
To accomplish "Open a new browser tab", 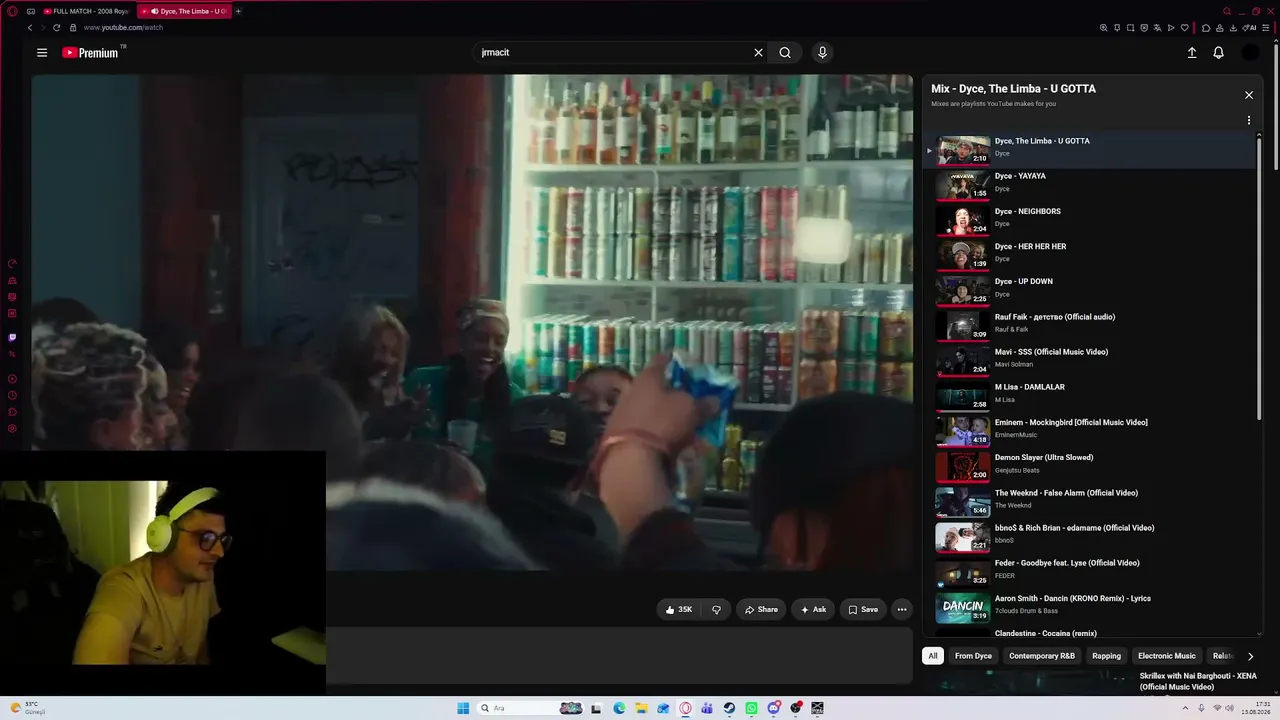I will (x=238, y=11).
